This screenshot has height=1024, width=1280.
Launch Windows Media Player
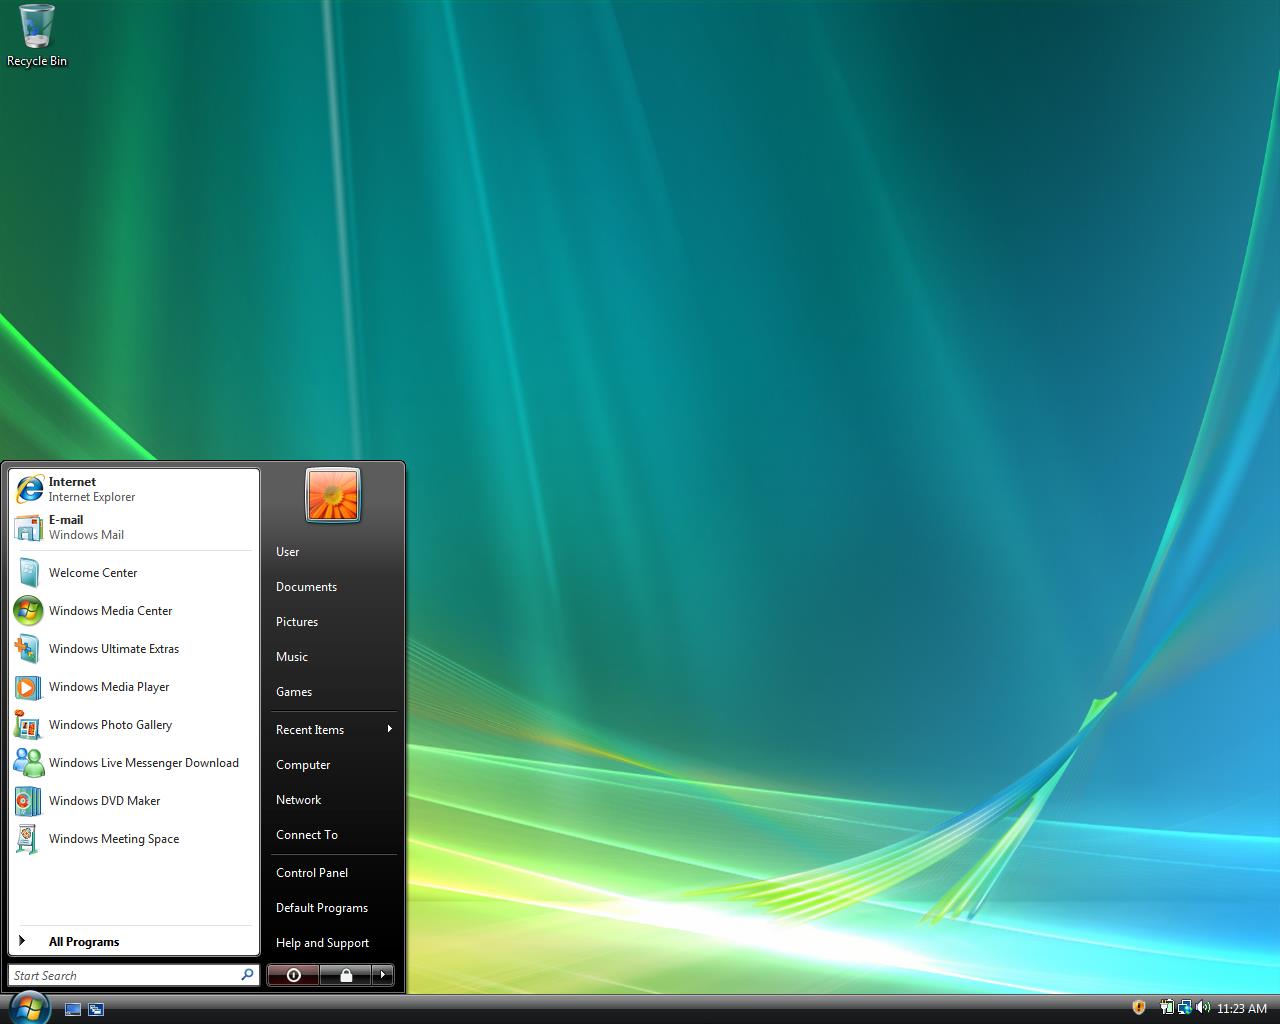pyautogui.click(x=108, y=687)
